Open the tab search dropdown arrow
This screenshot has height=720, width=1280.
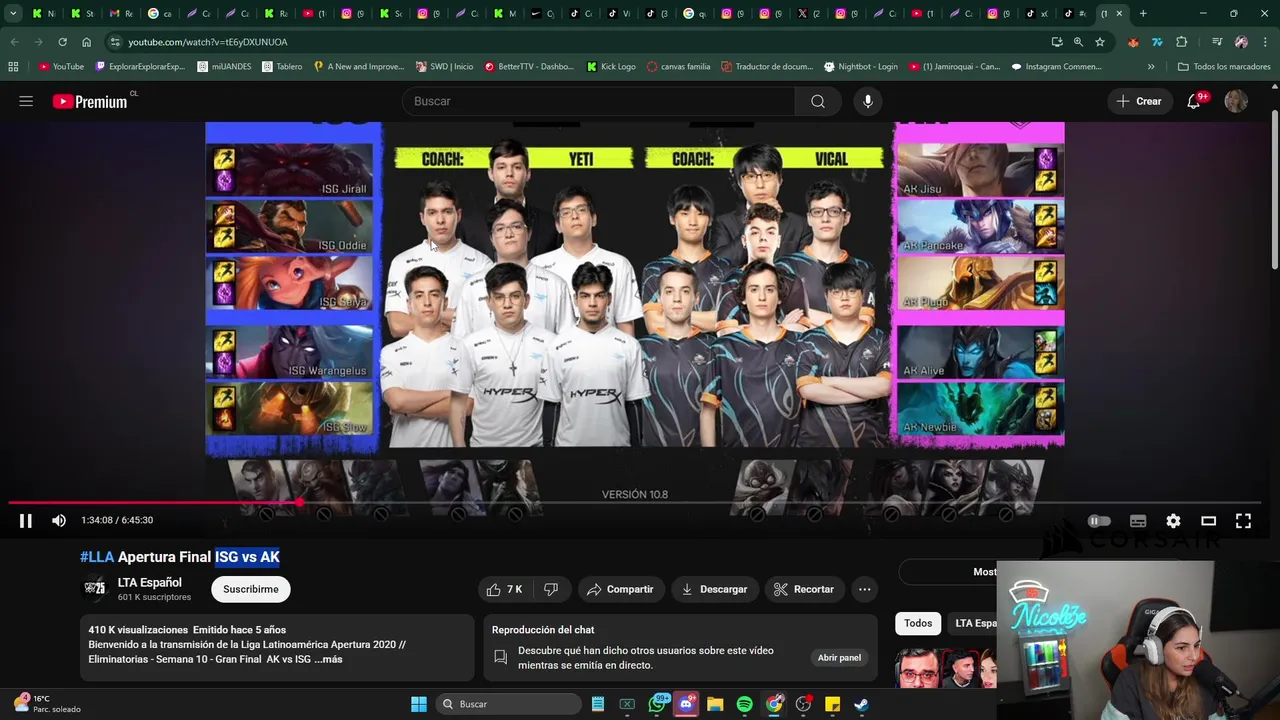click(x=13, y=14)
